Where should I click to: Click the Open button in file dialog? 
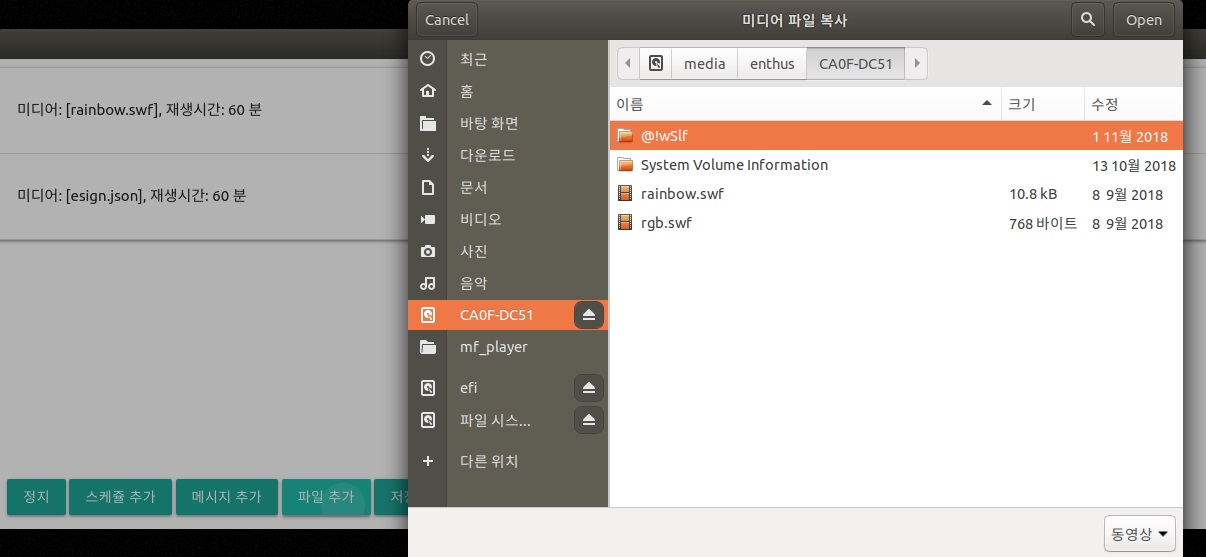[1144, 20]
